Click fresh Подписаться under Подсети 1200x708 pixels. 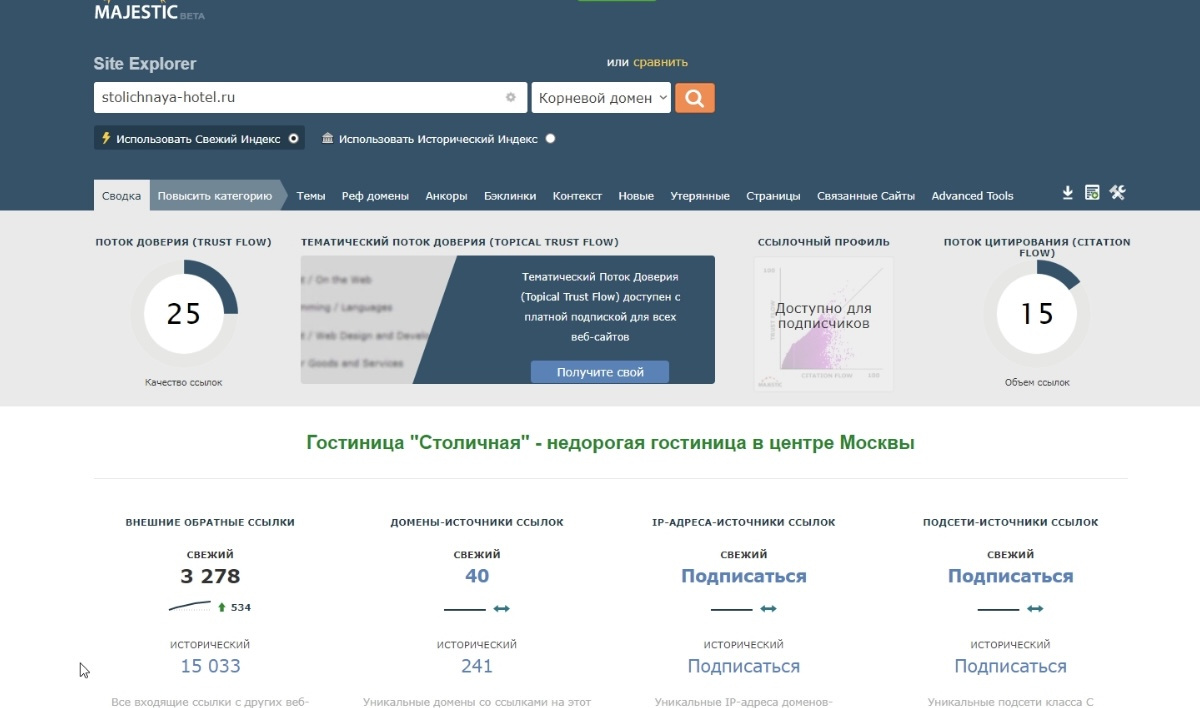point(1010,576)
